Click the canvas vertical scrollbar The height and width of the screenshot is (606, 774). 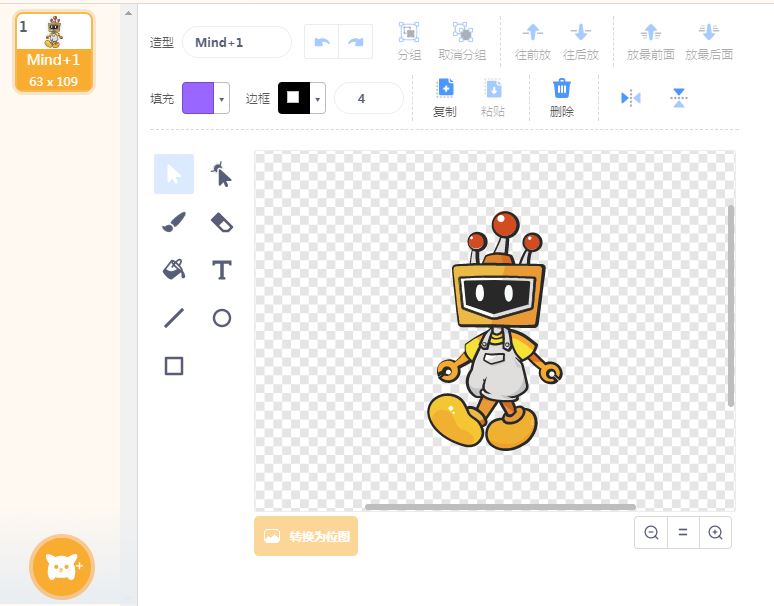coord(731,306)
